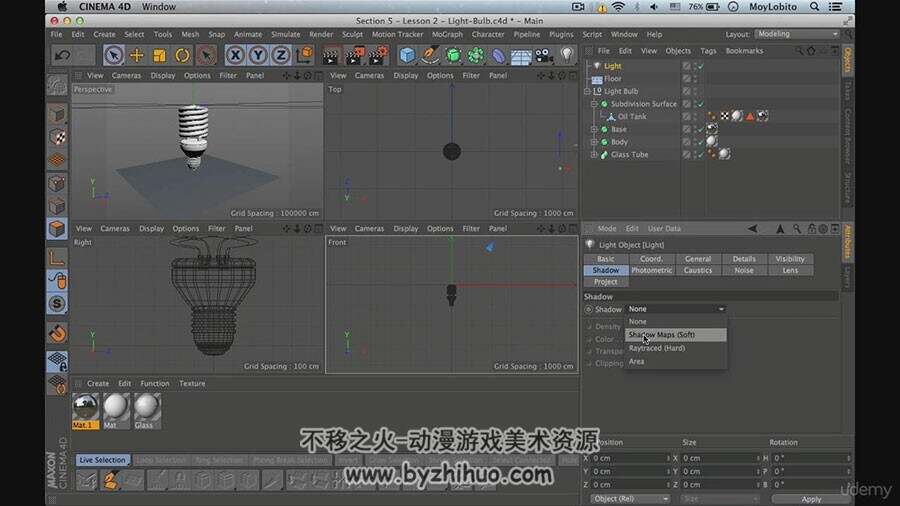
Task: Open the Simulate menu
Action: [x=285, y=34]
